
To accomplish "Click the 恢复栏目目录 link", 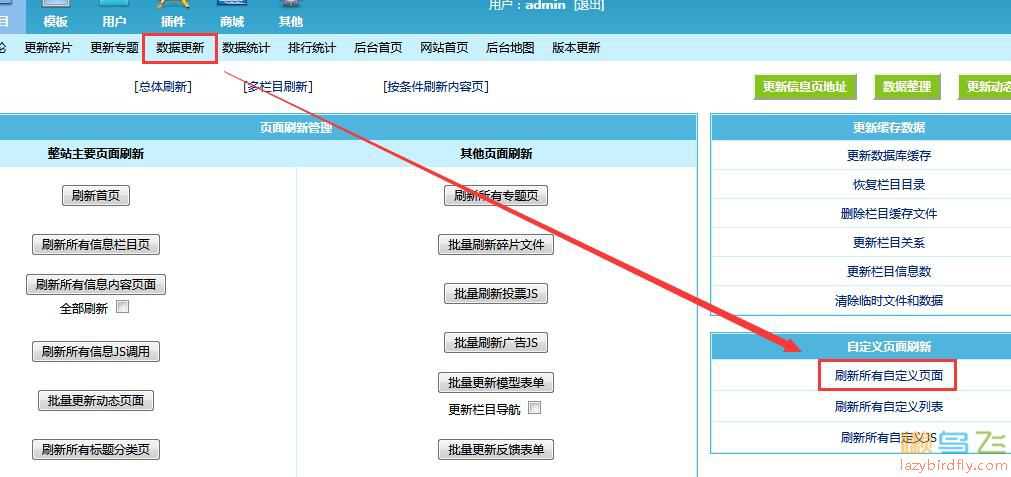I will [888, 184].
